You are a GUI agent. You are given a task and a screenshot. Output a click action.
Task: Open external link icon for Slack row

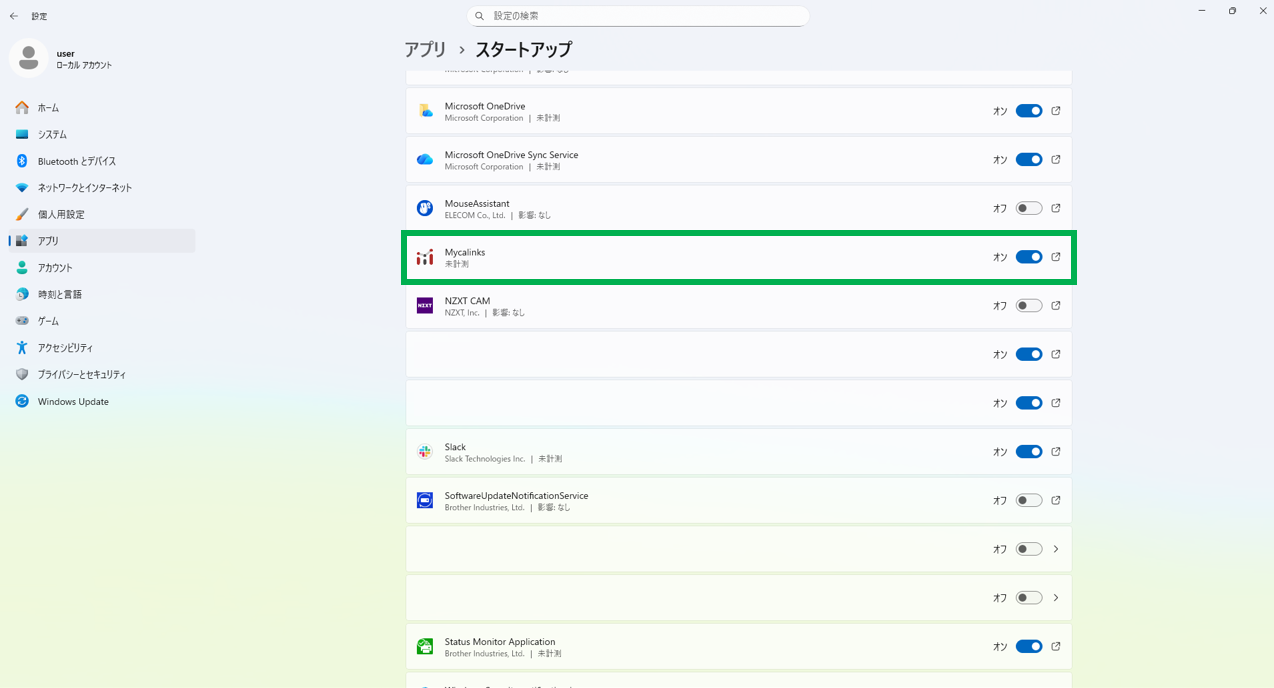pos(1055,452)
